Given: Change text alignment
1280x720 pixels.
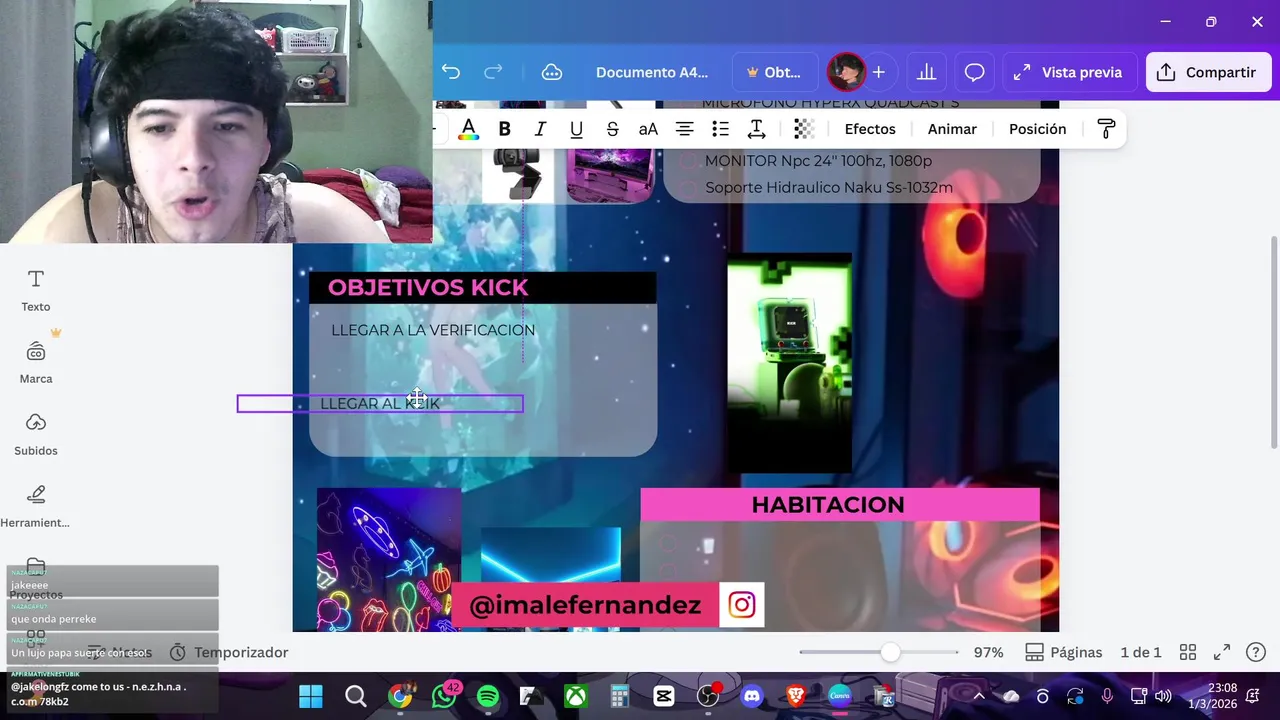Looking at the screenshot, I should (684, 129).
